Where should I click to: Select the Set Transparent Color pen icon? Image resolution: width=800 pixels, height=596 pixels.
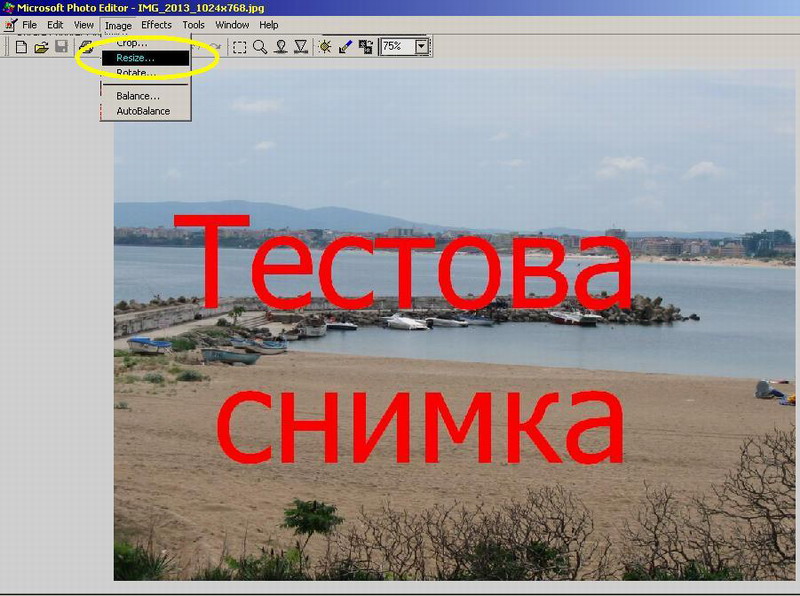(346, 47)
